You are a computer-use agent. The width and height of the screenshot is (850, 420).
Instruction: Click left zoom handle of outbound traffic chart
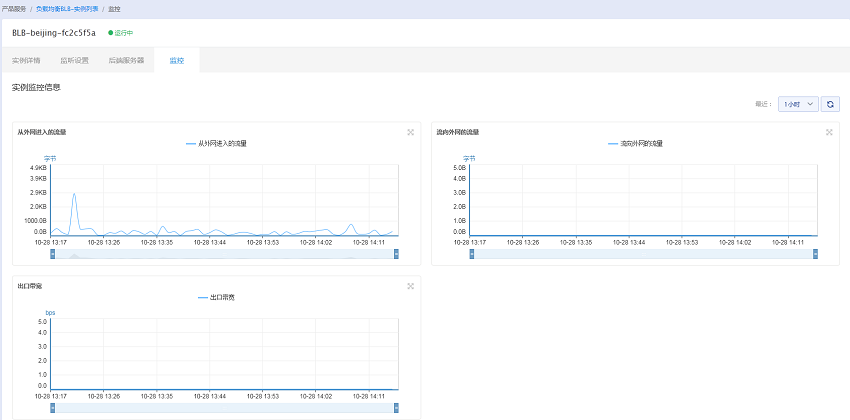pos(472,254)
